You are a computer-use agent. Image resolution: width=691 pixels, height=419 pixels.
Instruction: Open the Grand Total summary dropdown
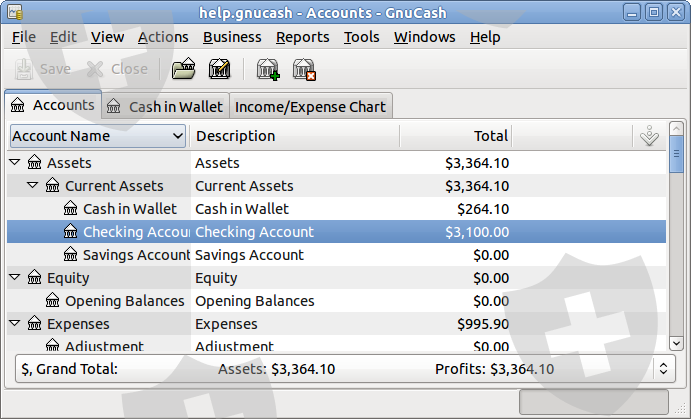[661, 368]
